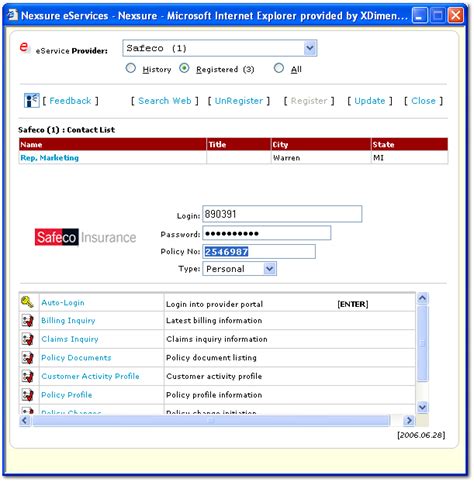Click the Feedback link
474x482 pixels.
pyautogui.click(x=70, y=101)
